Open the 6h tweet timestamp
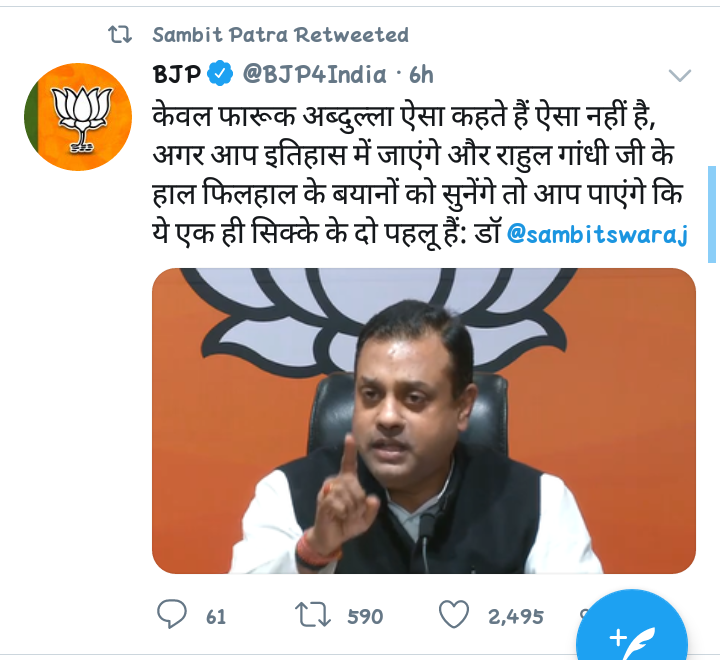 point(421,75)
